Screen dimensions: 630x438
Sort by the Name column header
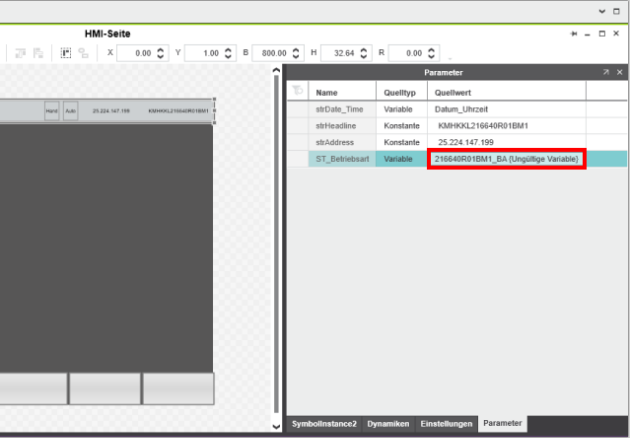[342, 92]
